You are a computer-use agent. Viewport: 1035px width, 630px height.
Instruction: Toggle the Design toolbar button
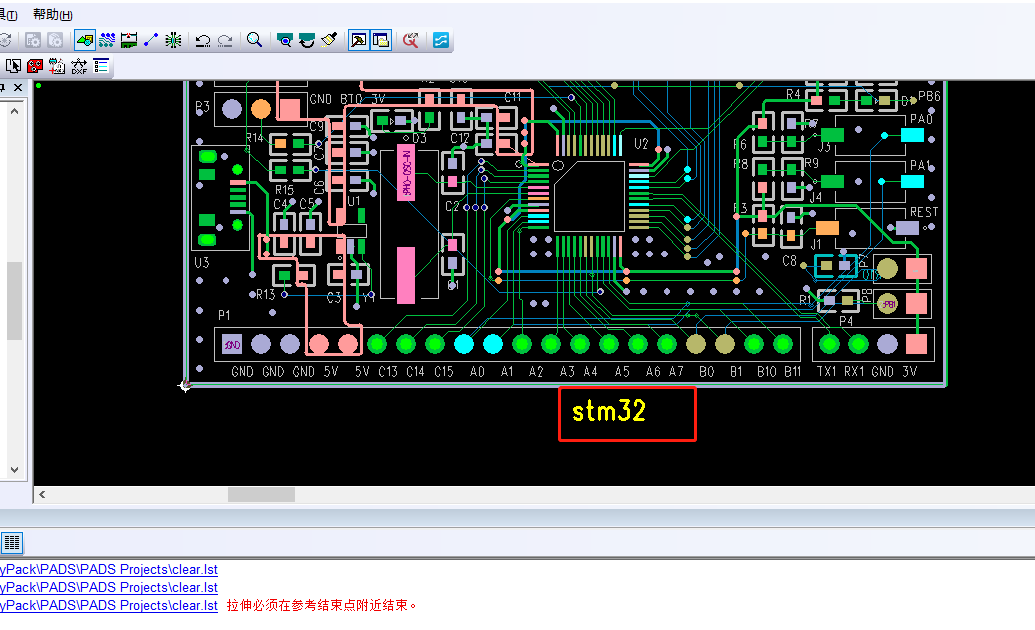point(84,40)
